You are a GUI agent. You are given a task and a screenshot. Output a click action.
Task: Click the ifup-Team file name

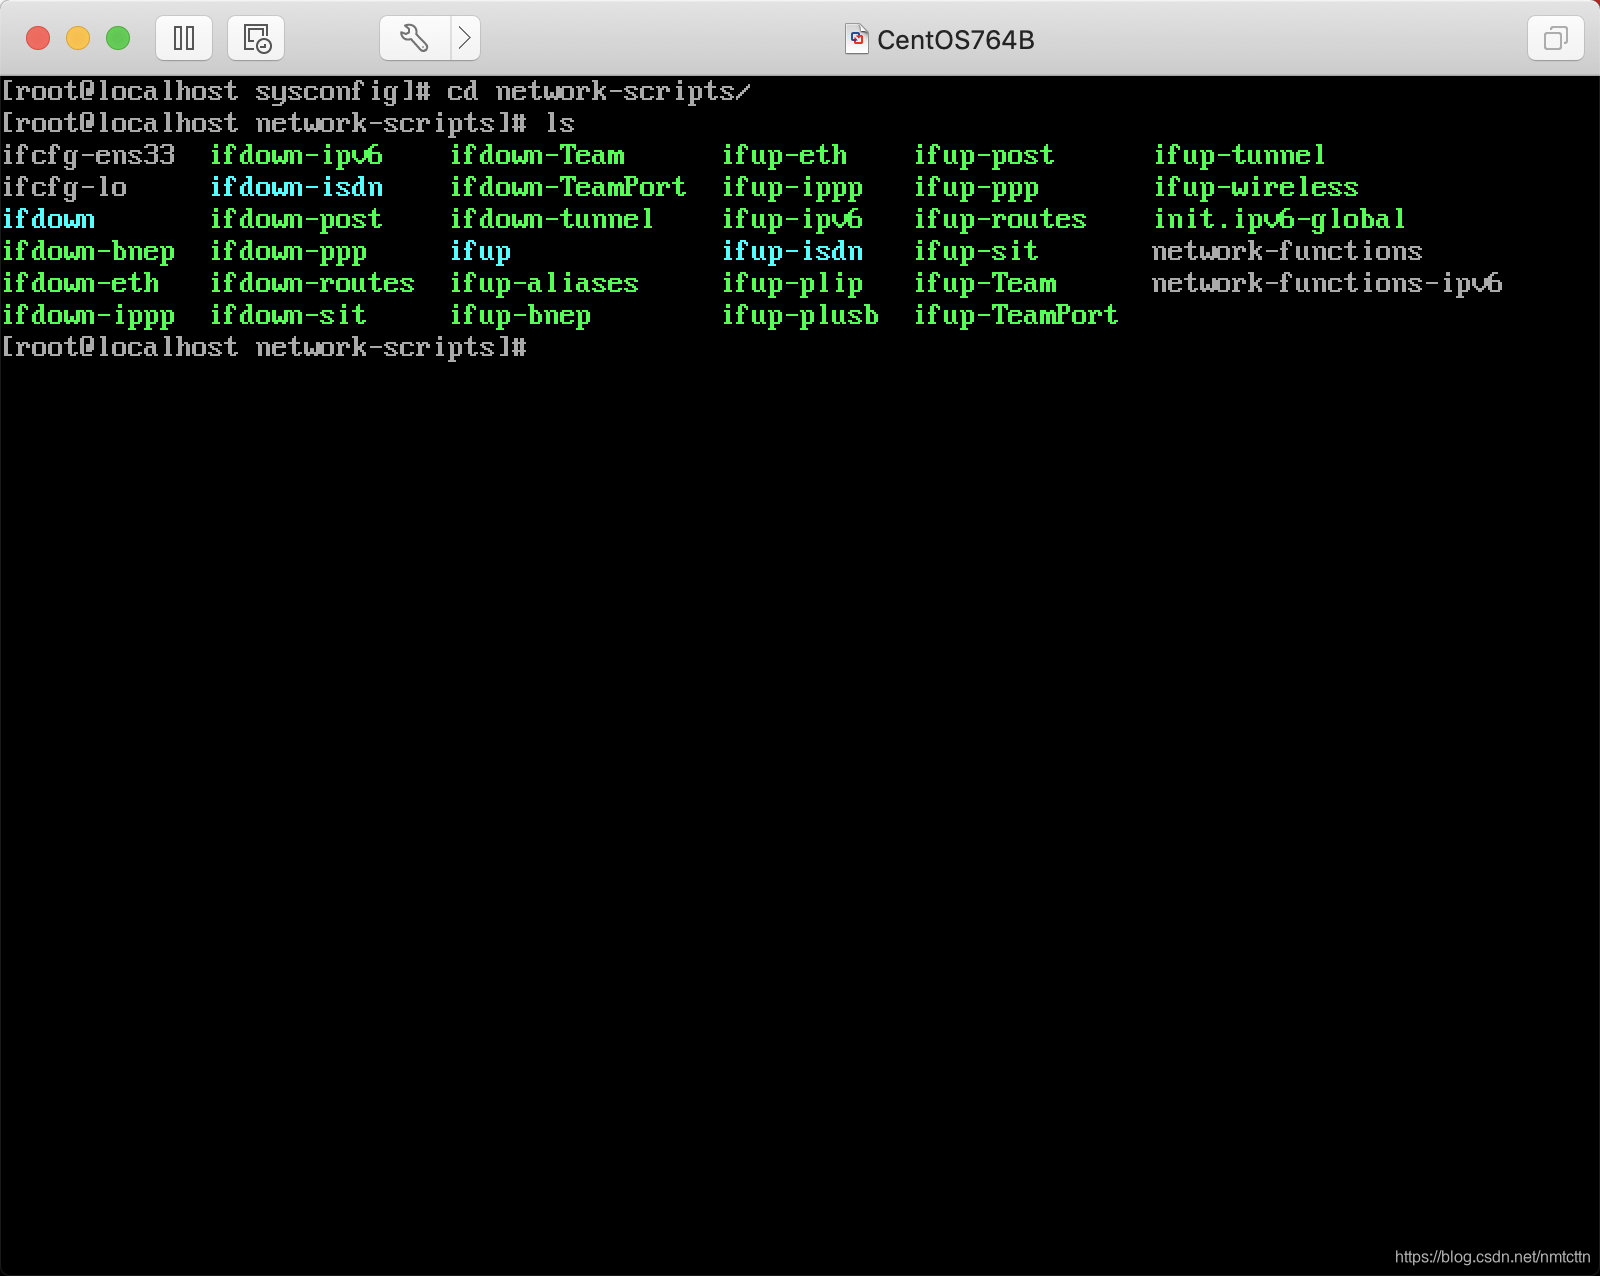pos(986,283)
